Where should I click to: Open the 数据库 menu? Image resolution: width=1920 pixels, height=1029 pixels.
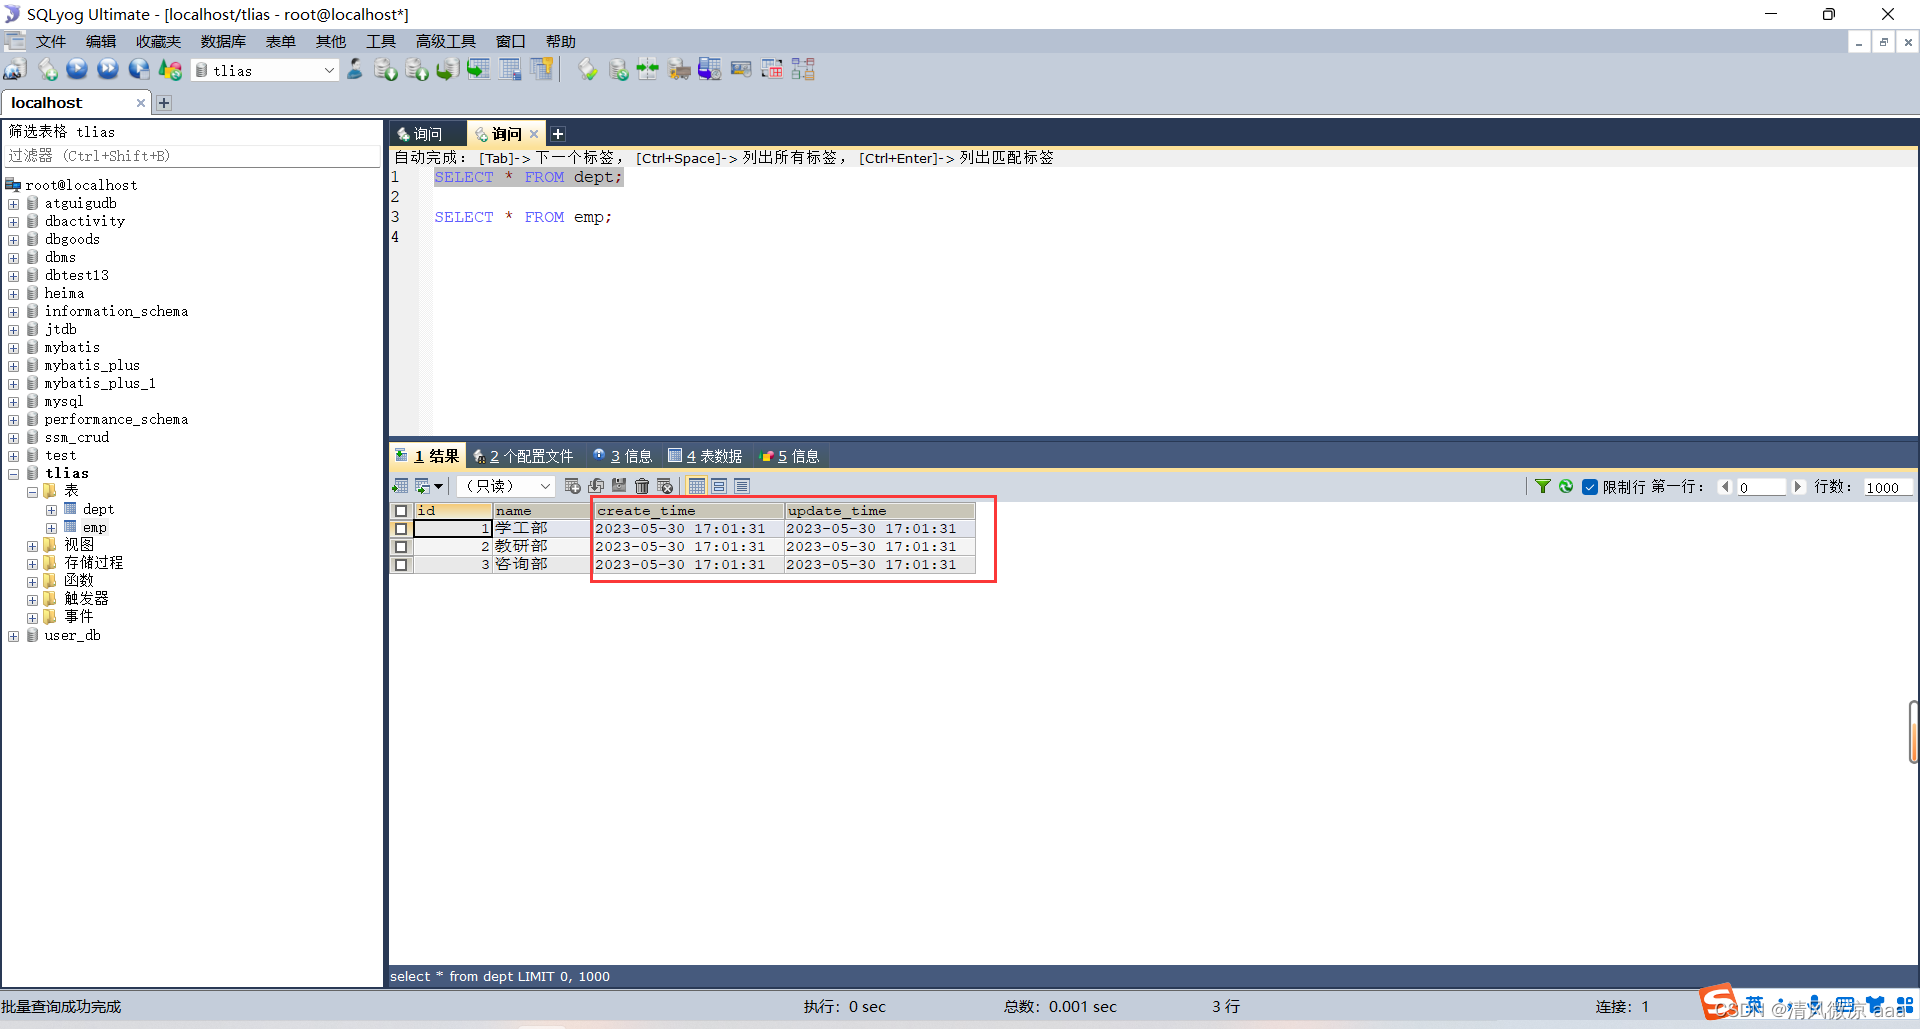pyautogui.click(x=223, y=41)
